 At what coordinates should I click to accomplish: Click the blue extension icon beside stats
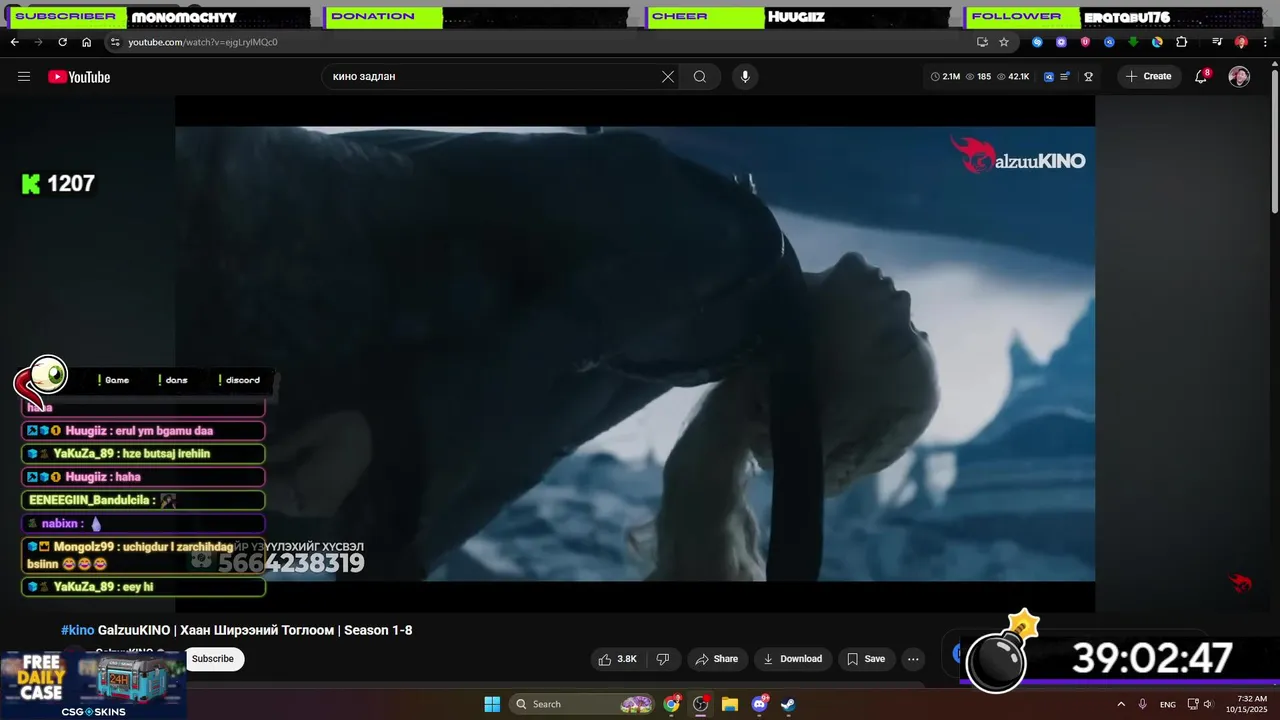[1049, 76]
